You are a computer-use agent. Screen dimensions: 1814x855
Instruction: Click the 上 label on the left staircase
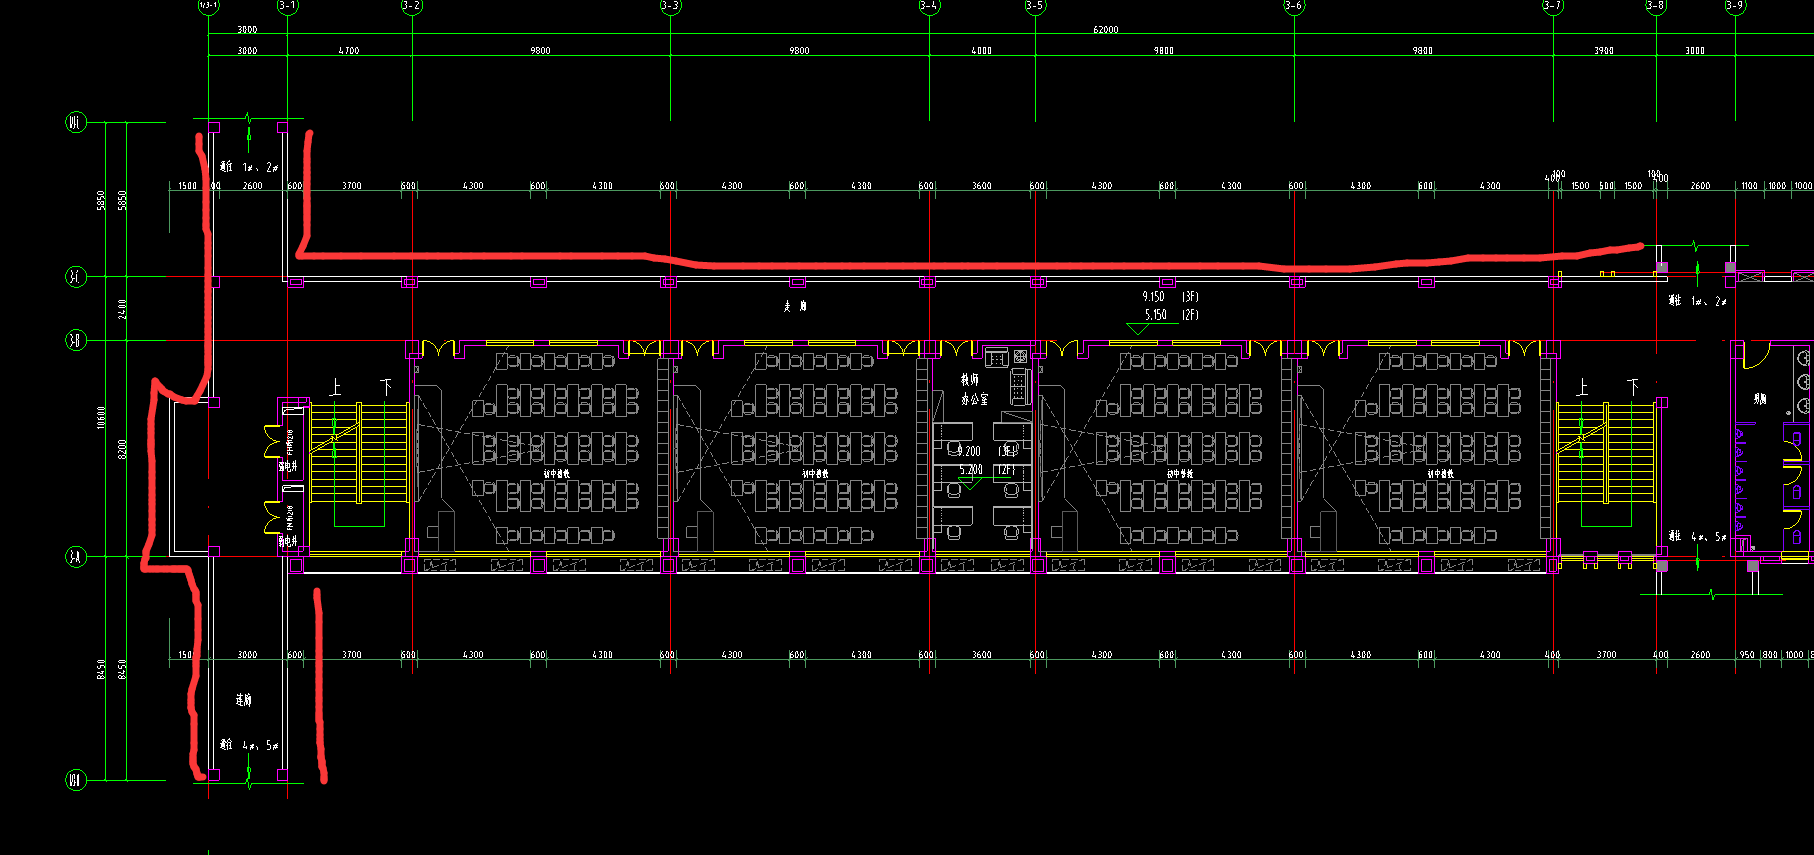[336, 387]
